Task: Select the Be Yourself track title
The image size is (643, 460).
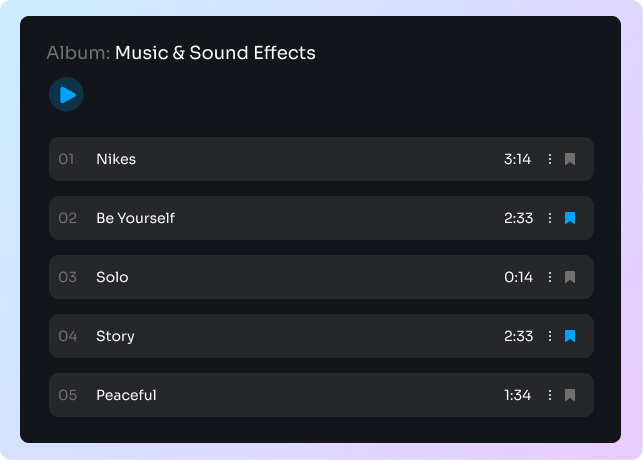Action: pyautogui.click(x=135, y=218)
